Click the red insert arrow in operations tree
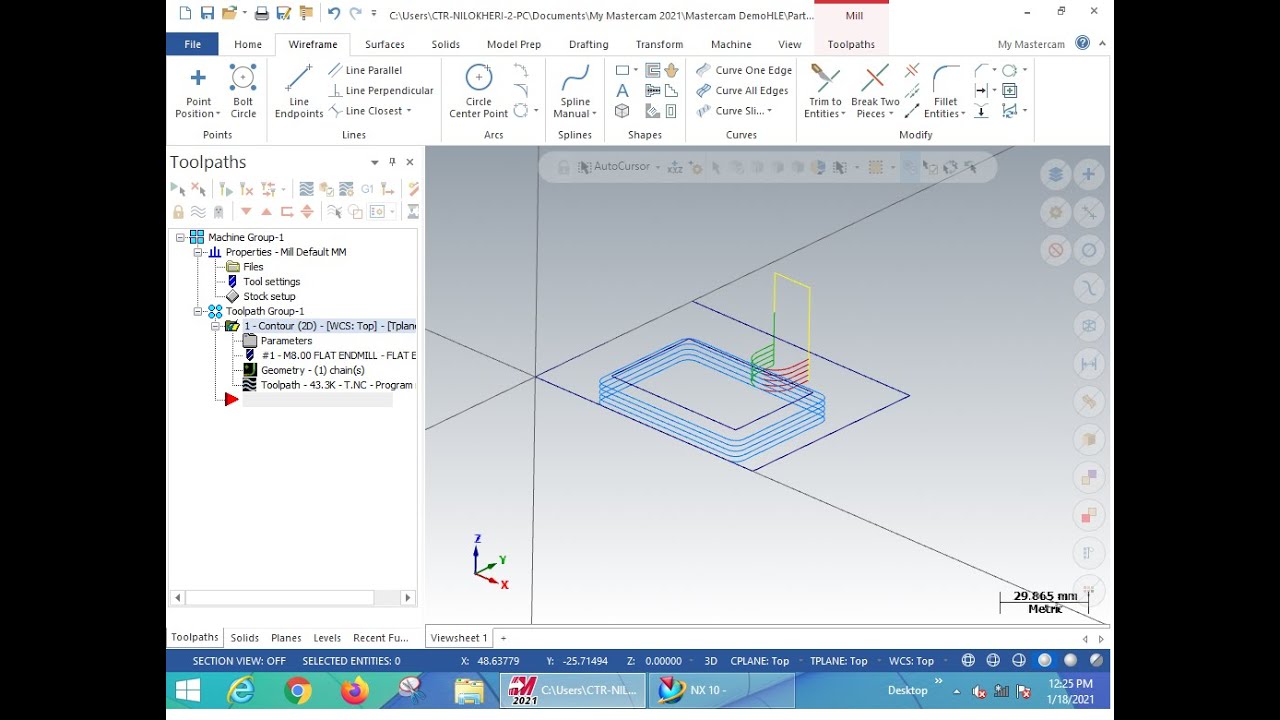 (231, 400)
